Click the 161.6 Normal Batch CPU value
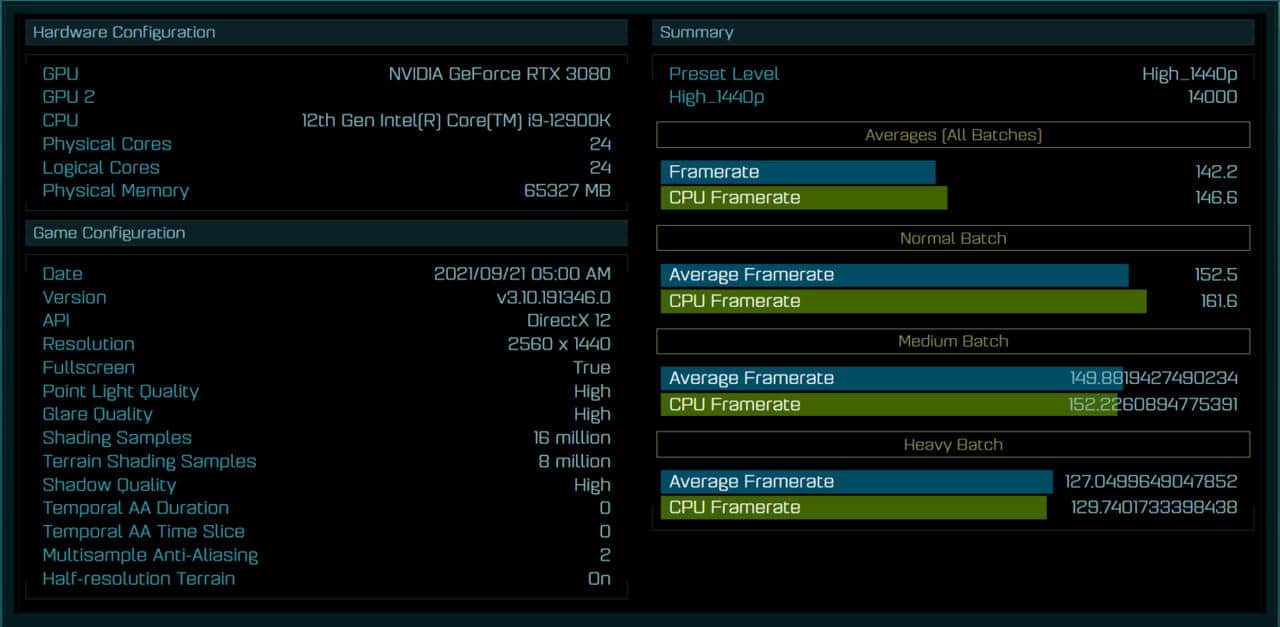 (1217, 301)
